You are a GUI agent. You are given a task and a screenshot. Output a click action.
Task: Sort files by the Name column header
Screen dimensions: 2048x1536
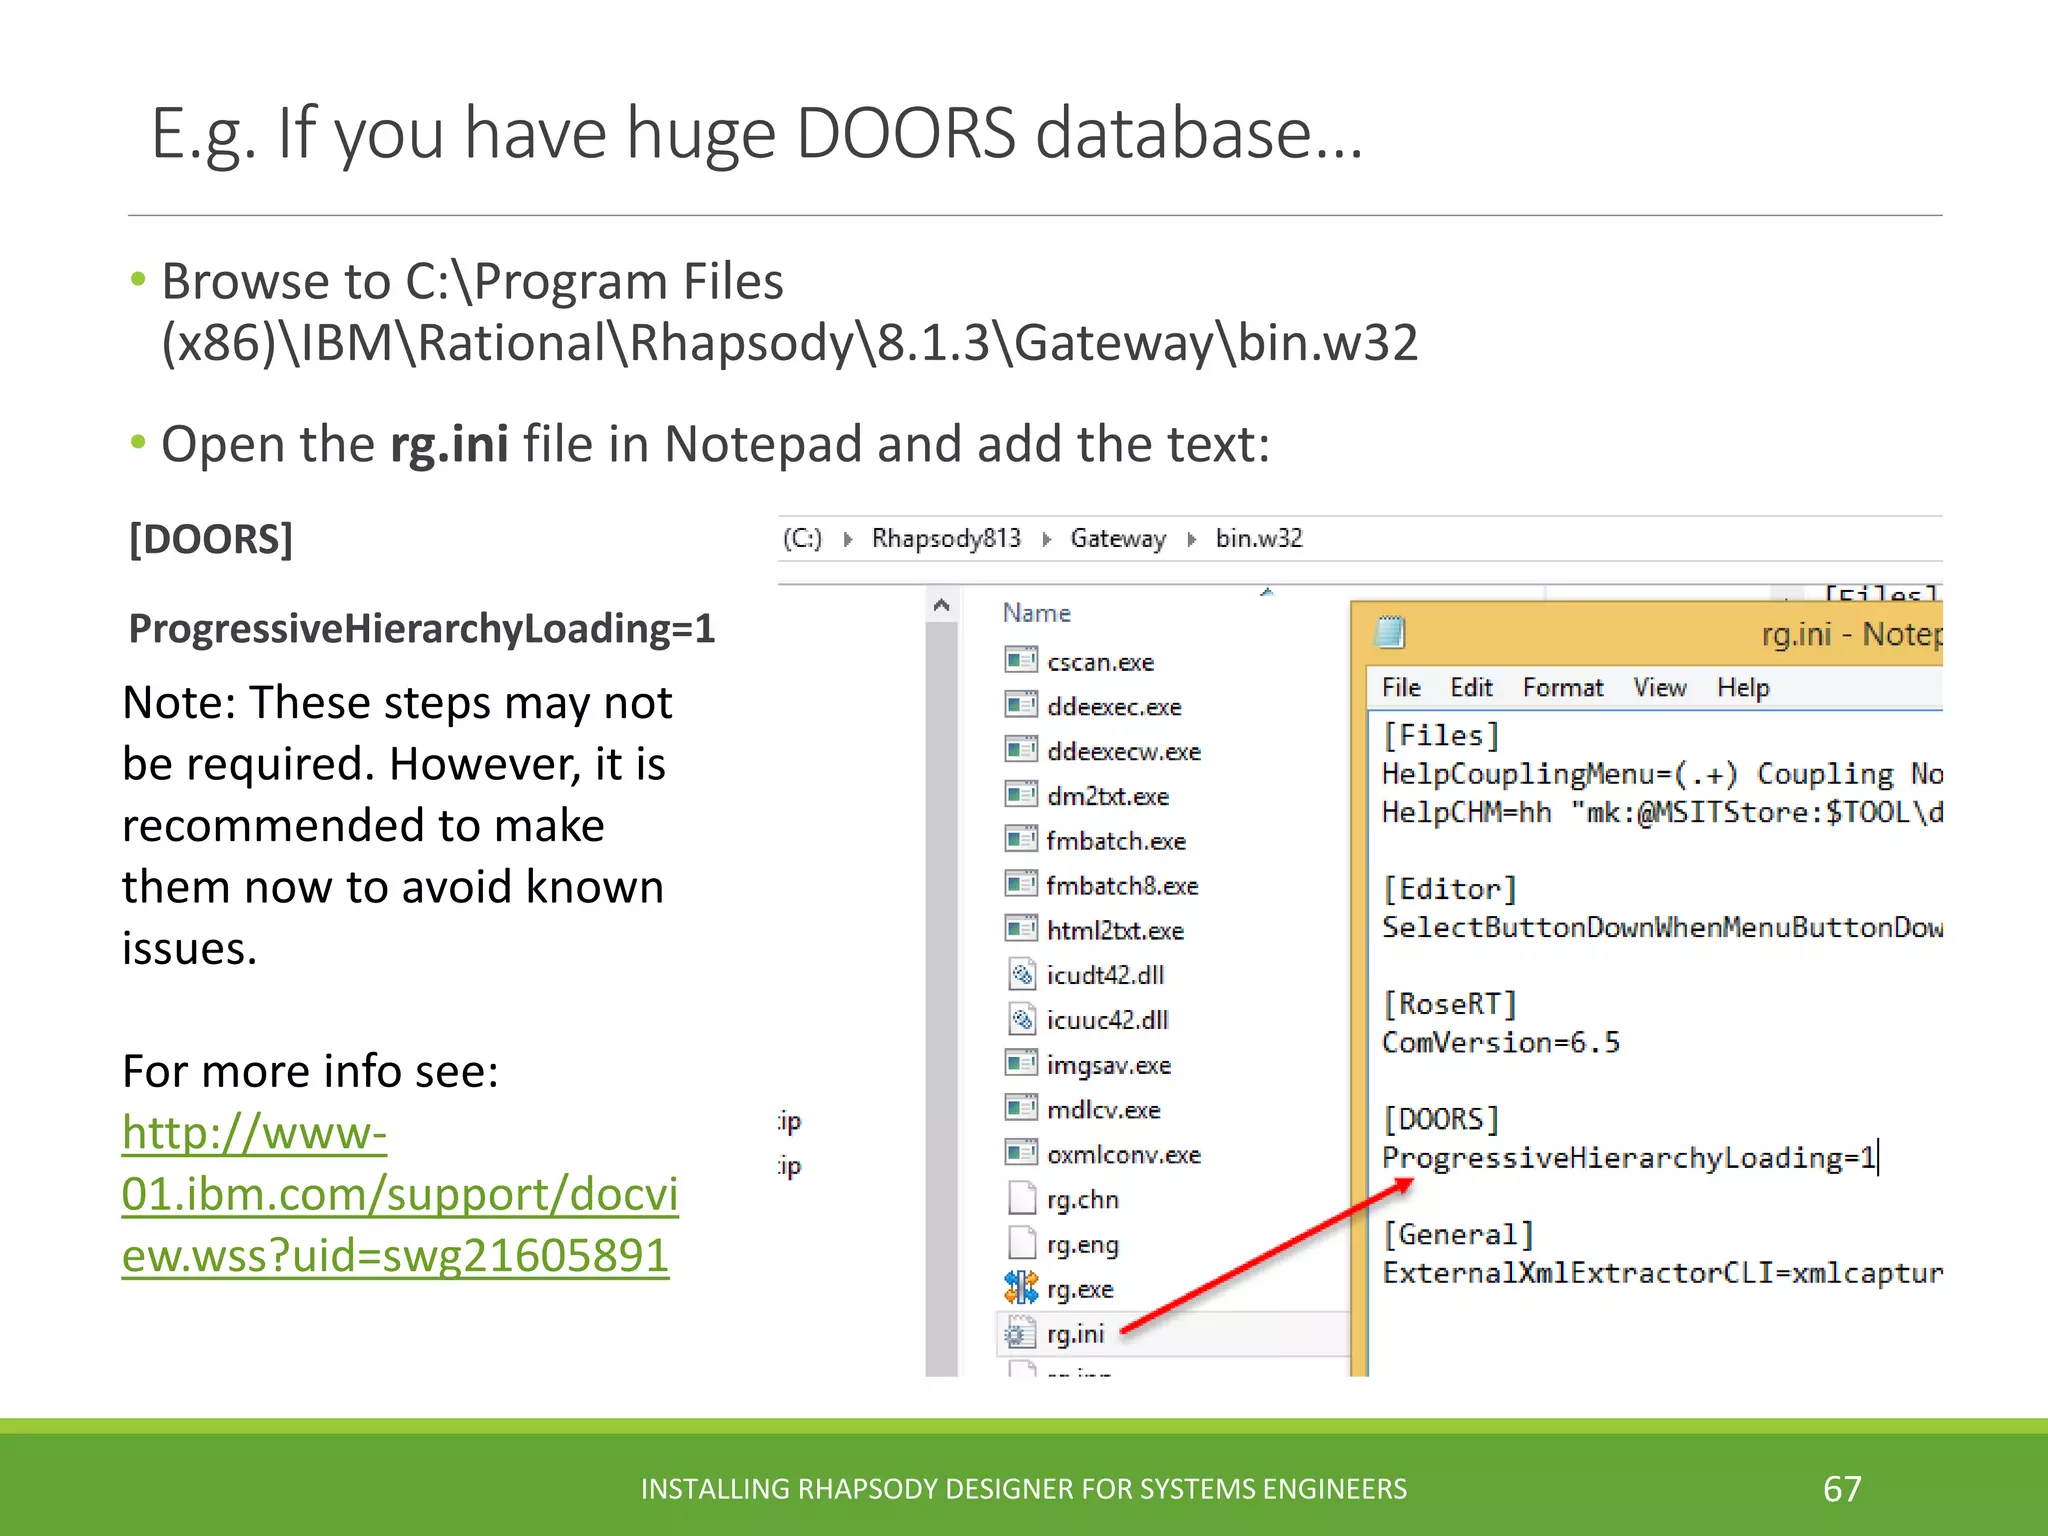(1037, 613)
